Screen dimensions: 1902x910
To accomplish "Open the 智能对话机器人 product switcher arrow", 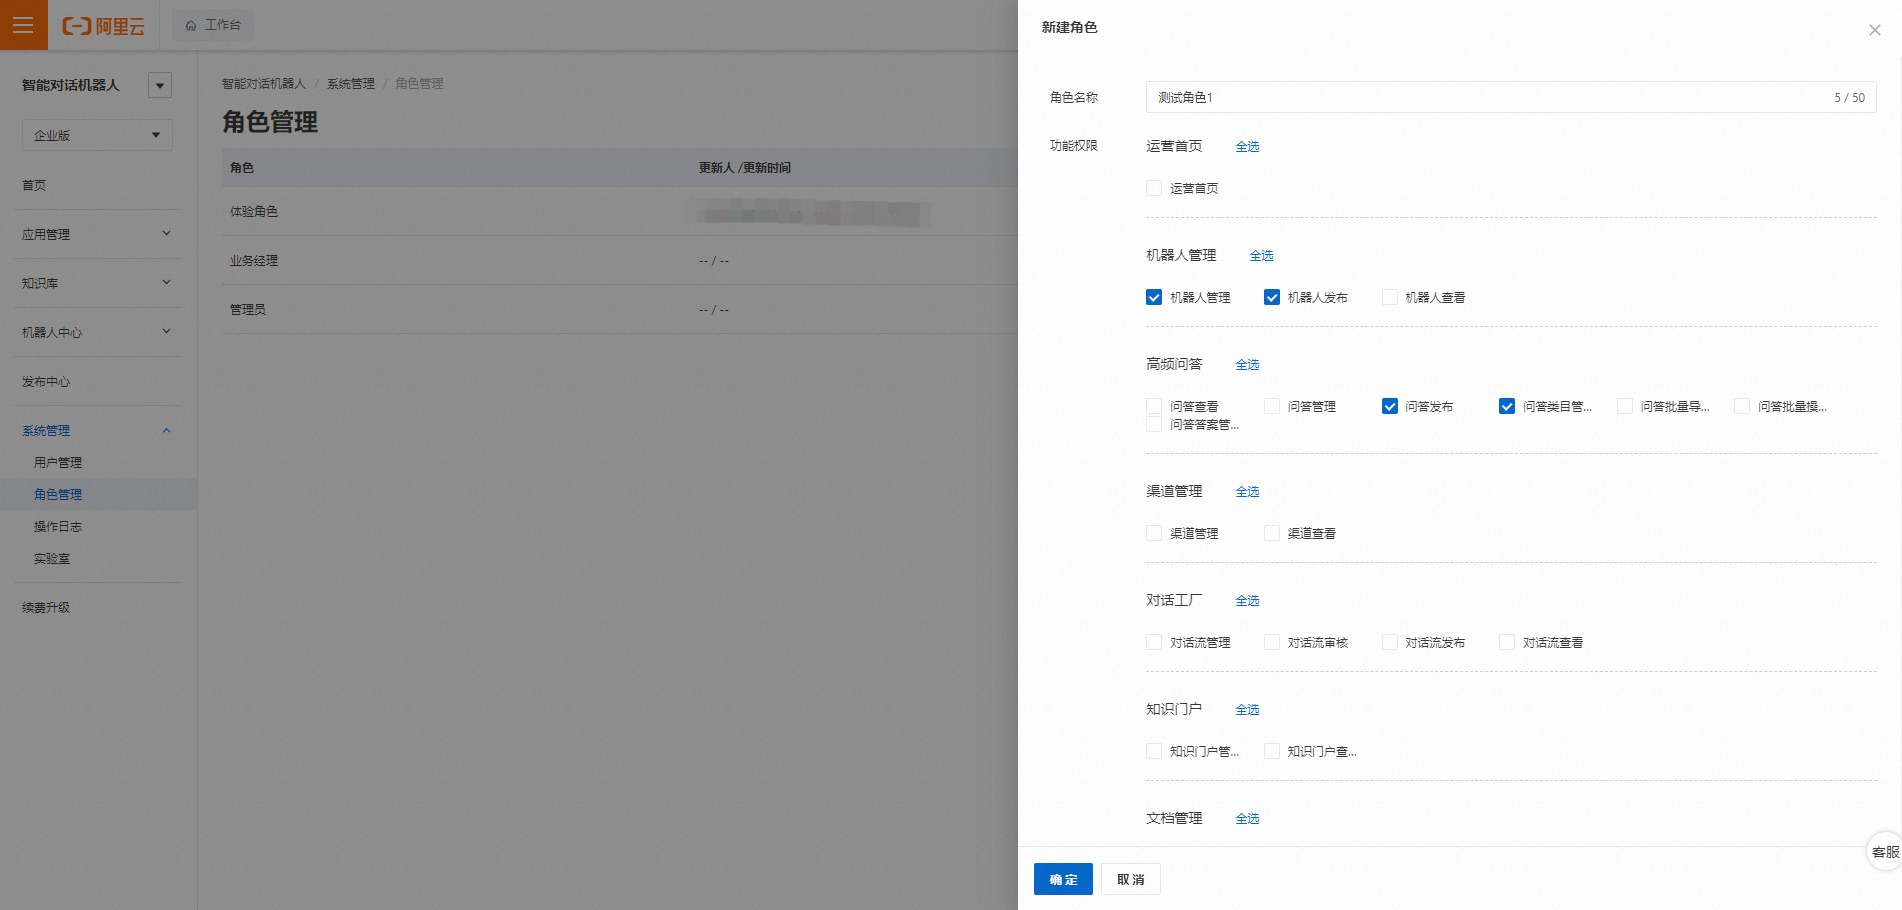I will pyautogui.click(x=160, y=85).
